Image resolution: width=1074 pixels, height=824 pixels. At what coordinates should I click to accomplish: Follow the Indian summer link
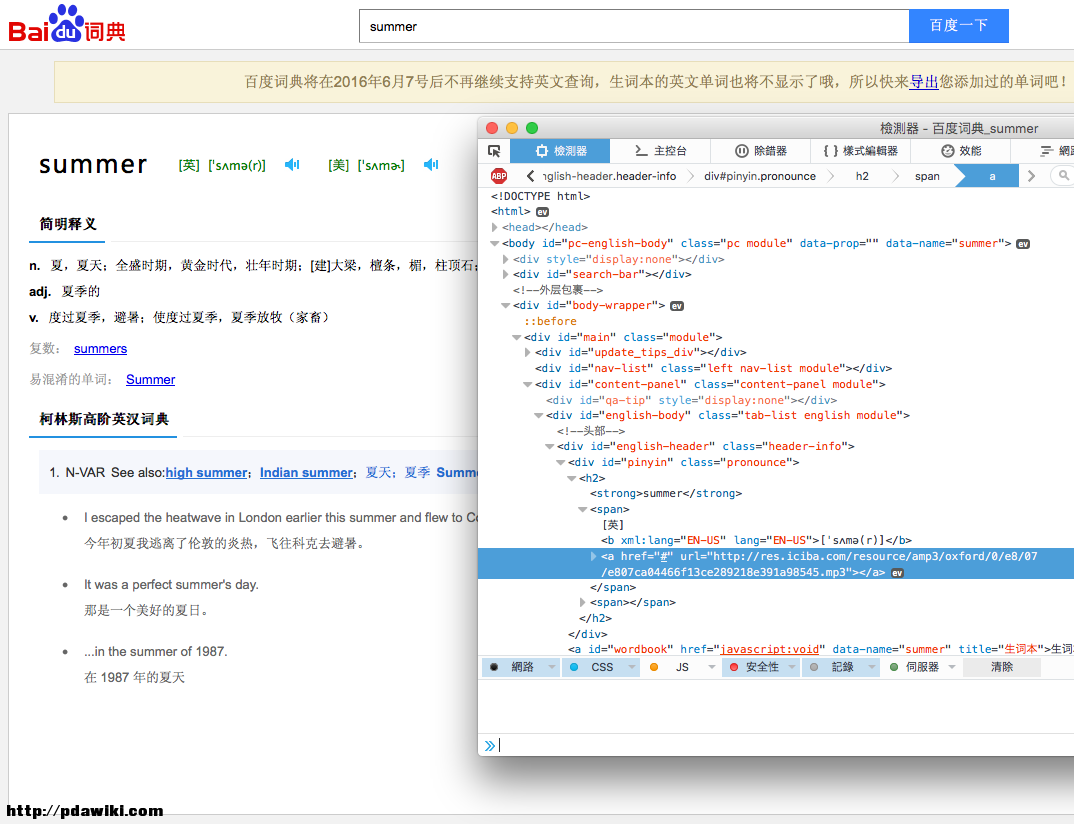click(306, 473)
